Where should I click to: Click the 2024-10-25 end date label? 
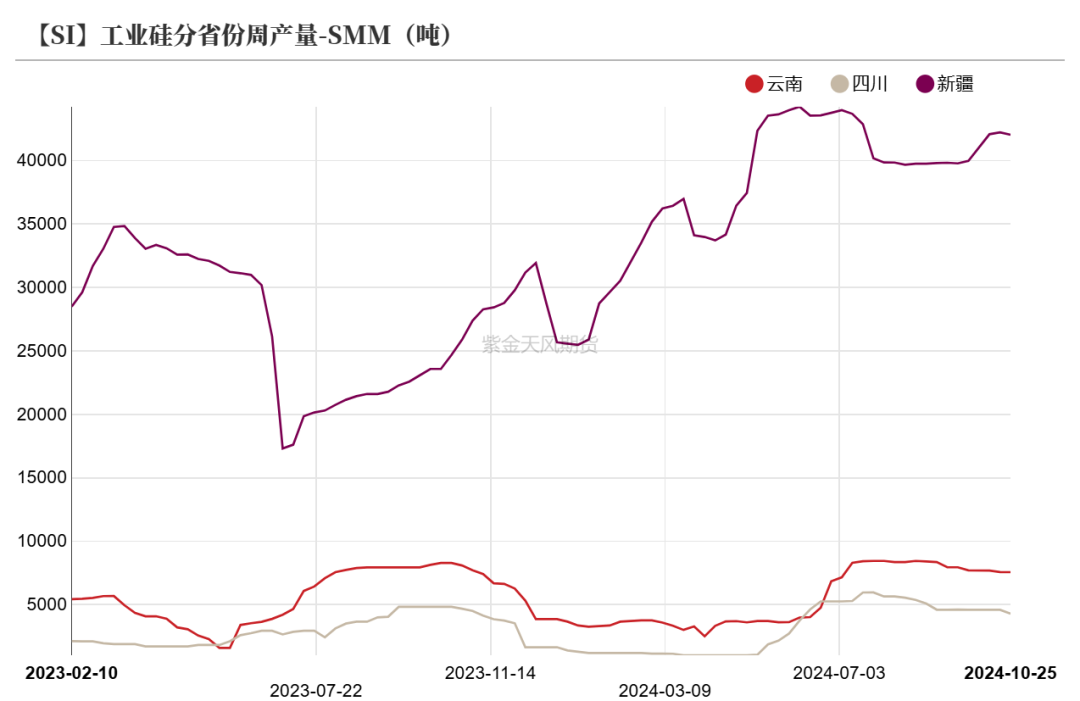pyautogui.click(x=1009, y=673)
